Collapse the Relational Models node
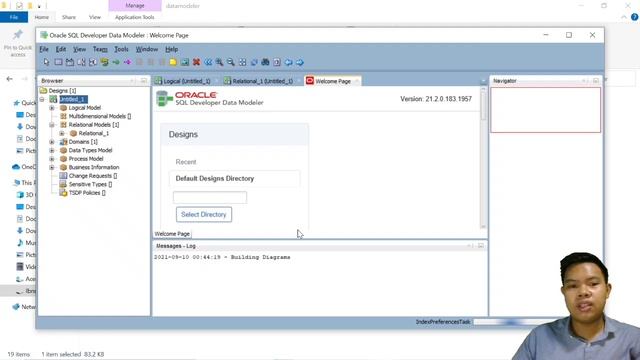Image resolution: width=640 pixels, height=360 pixels. [x=52, y=125]
